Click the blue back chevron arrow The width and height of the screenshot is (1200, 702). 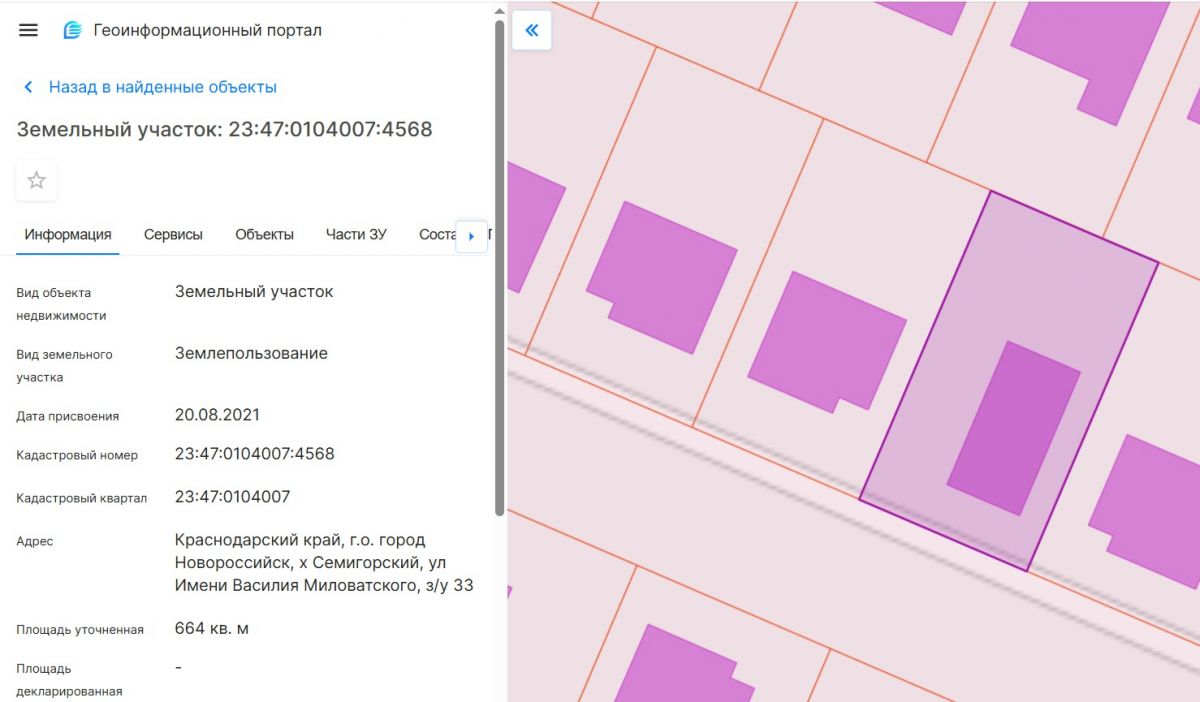(28, 88)
